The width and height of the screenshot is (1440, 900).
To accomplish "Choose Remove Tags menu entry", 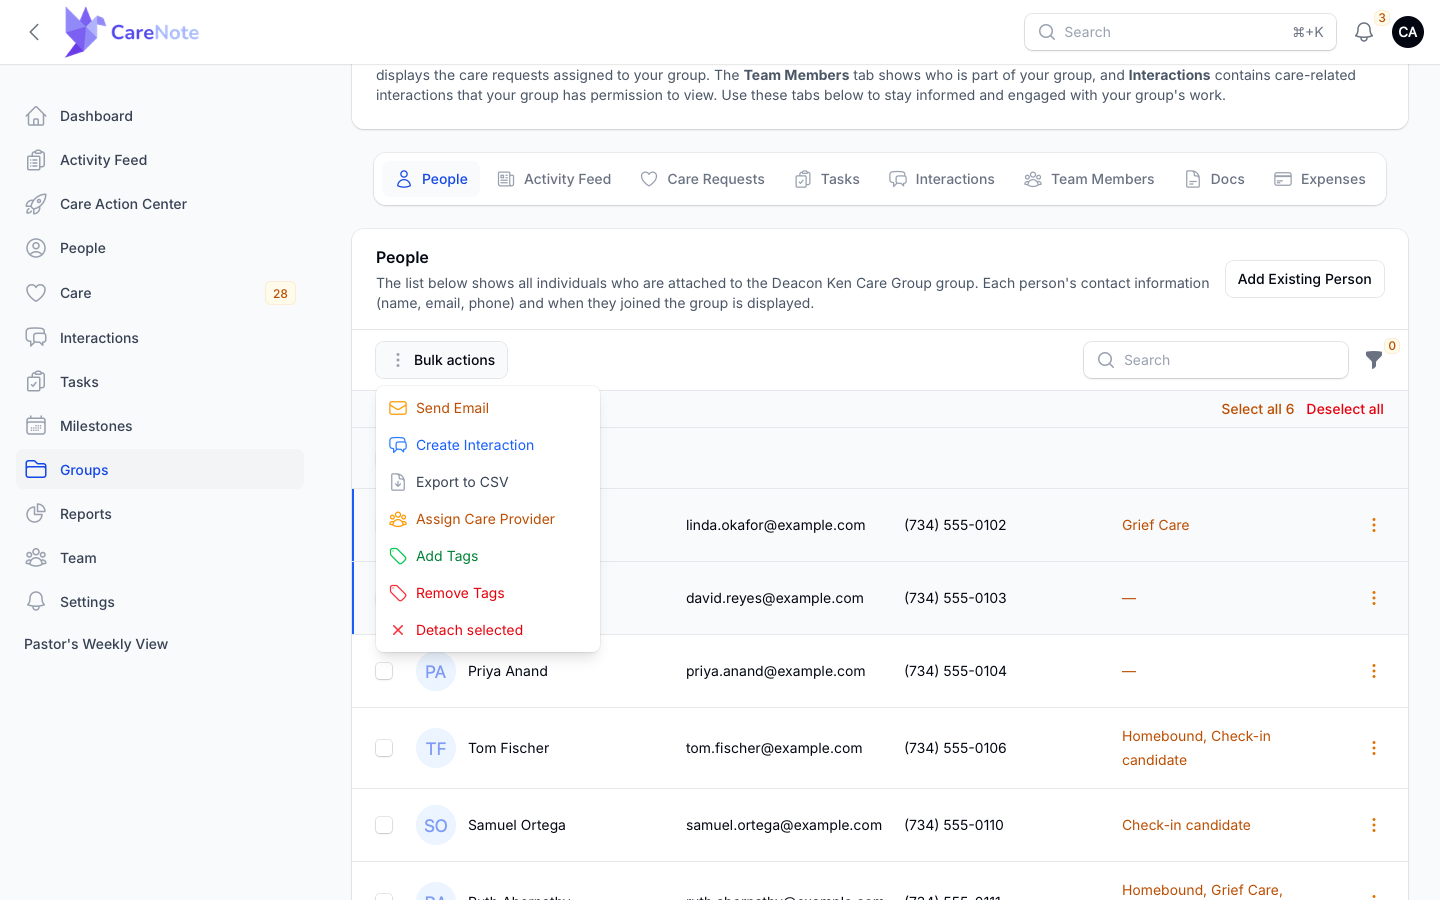I will coord(488,593).
